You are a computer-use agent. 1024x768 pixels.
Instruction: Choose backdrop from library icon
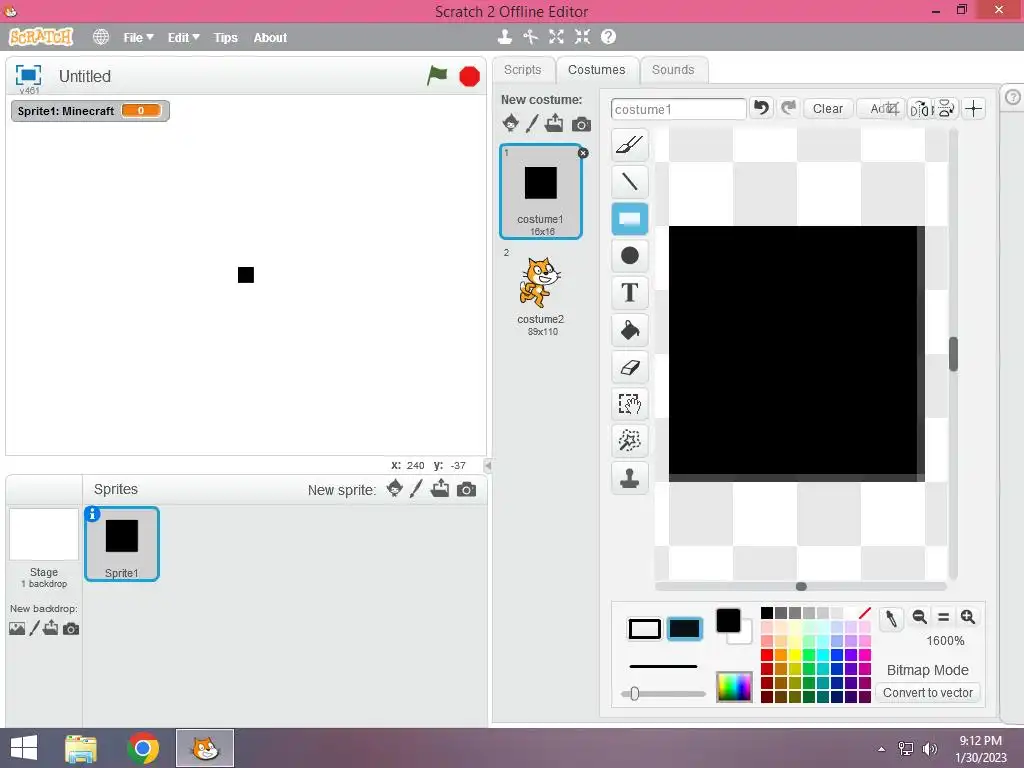17,628
